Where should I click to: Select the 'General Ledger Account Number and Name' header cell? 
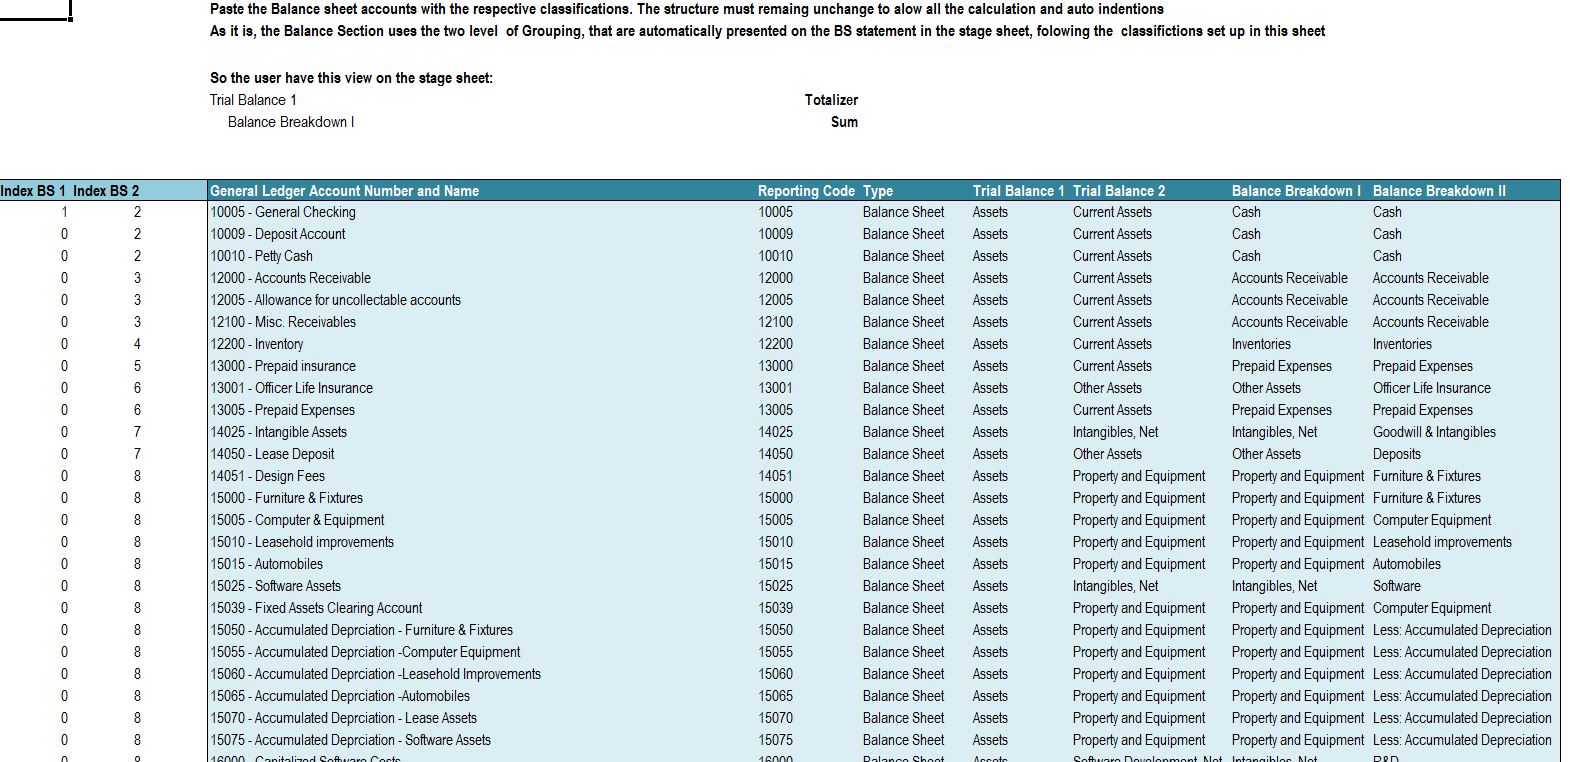(x=344, y=191)
